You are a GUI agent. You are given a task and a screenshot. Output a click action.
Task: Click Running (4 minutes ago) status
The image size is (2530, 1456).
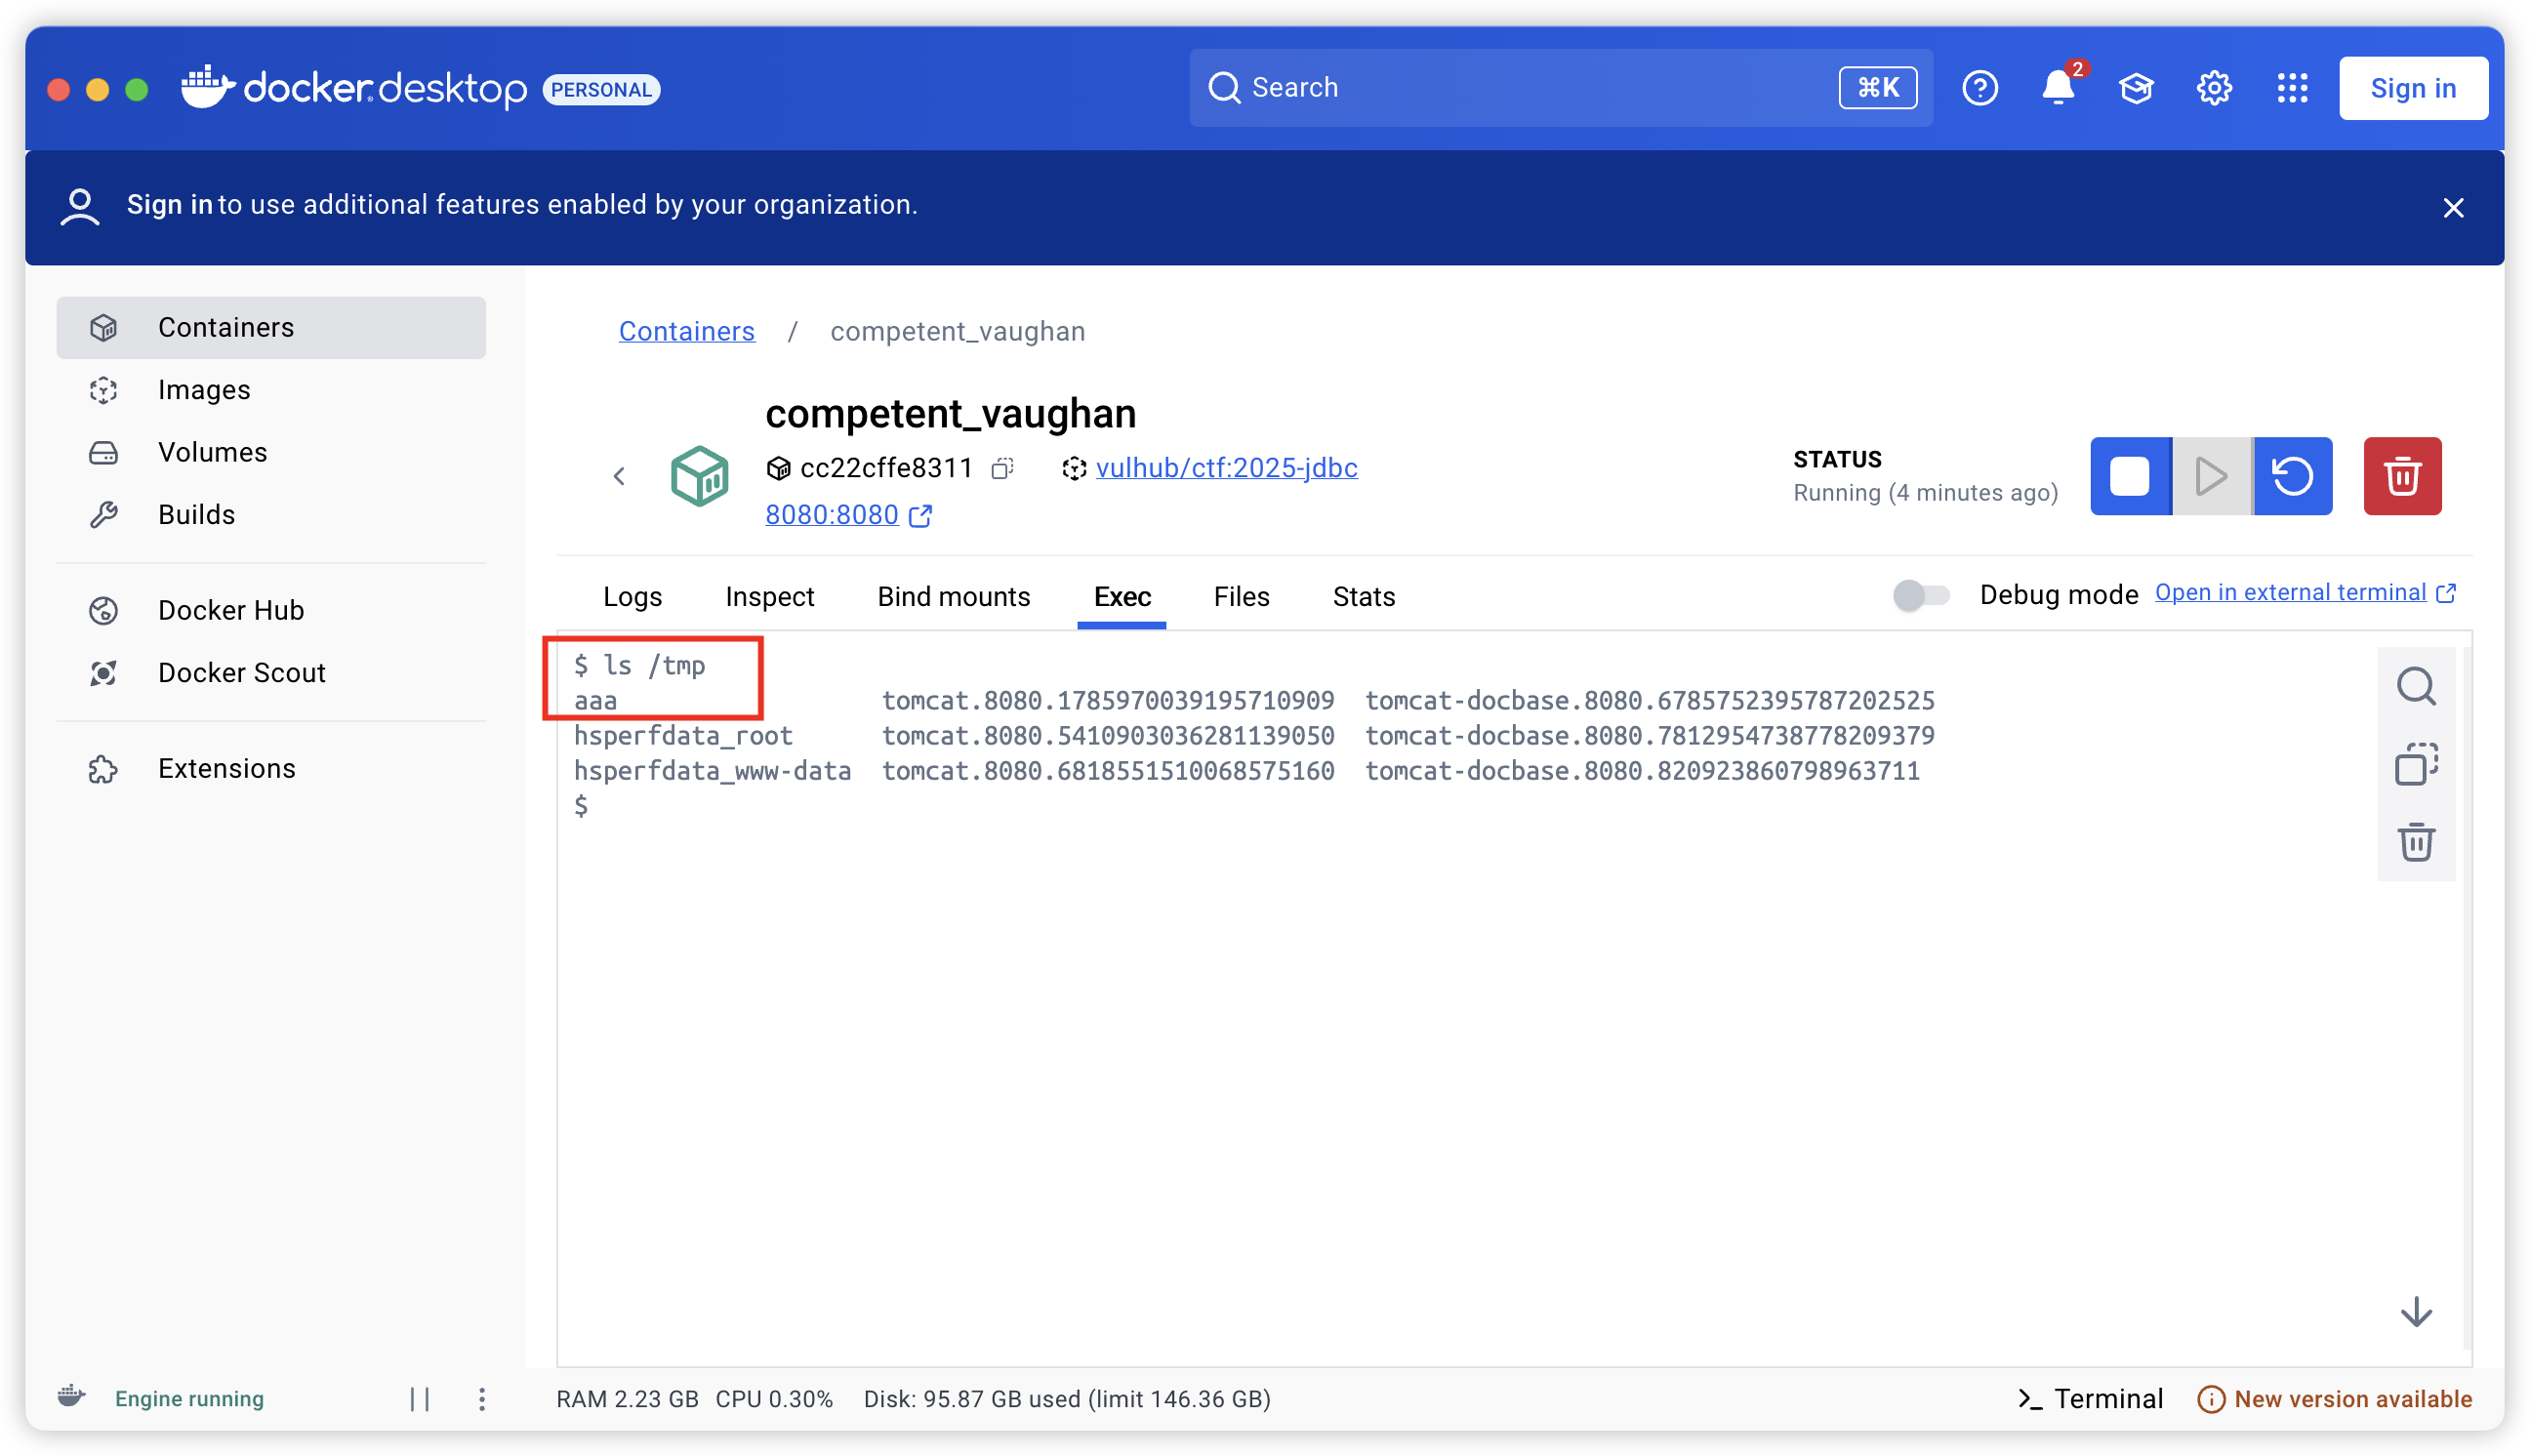click(x=1925, y=493)
